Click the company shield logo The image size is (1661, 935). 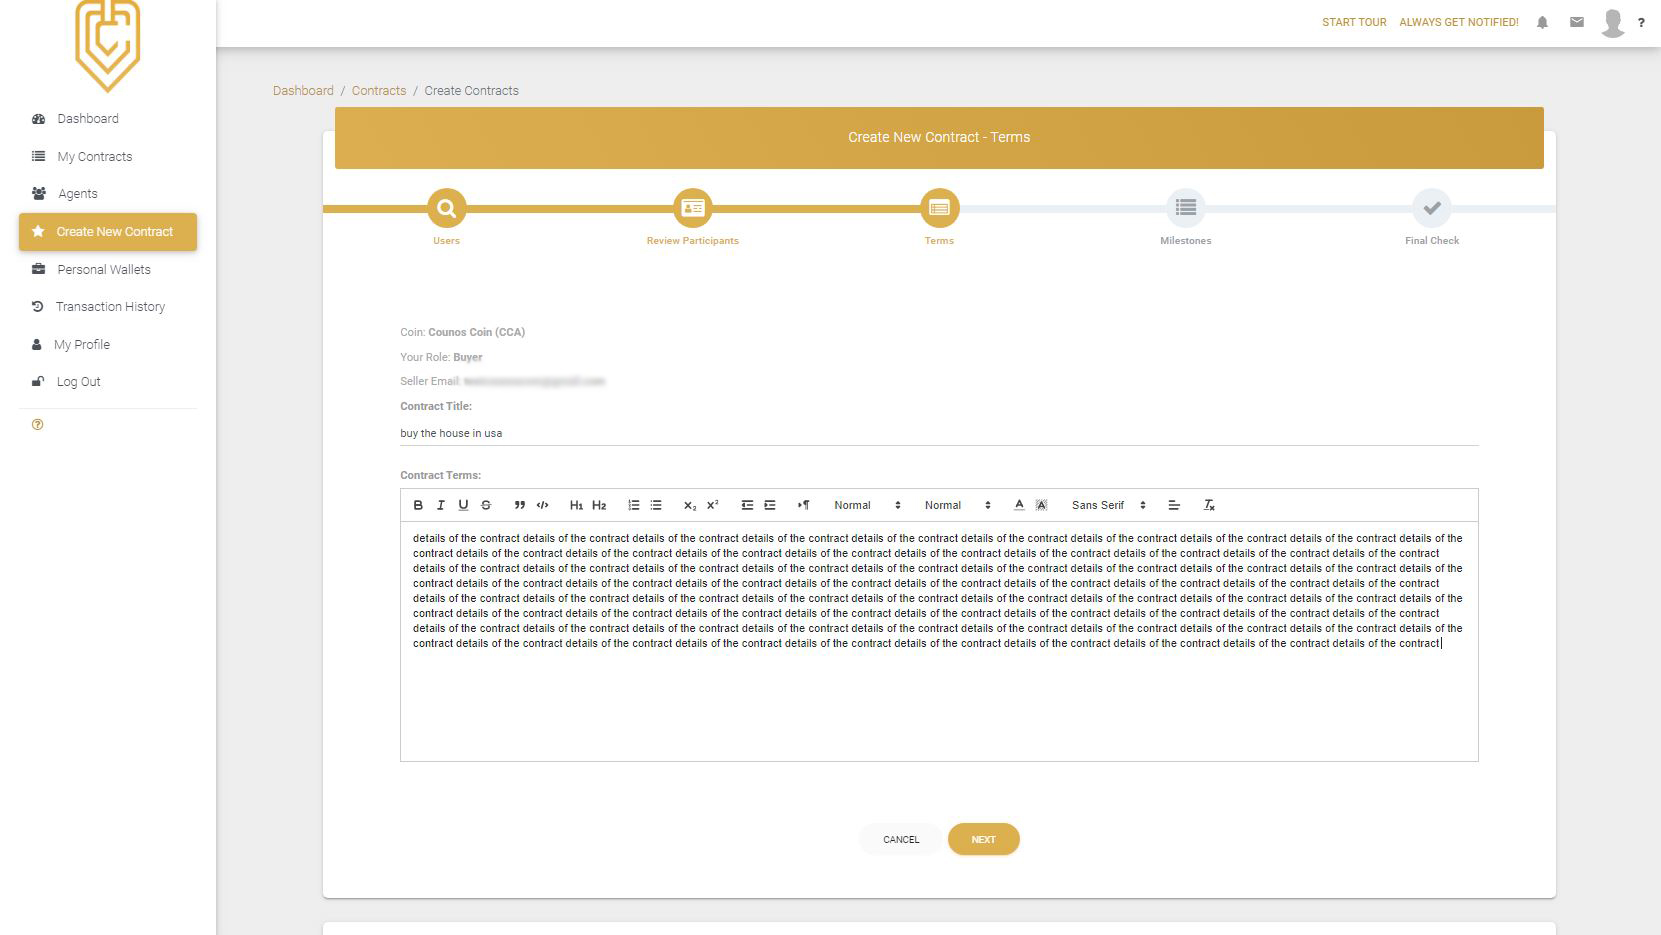point(108,45)
